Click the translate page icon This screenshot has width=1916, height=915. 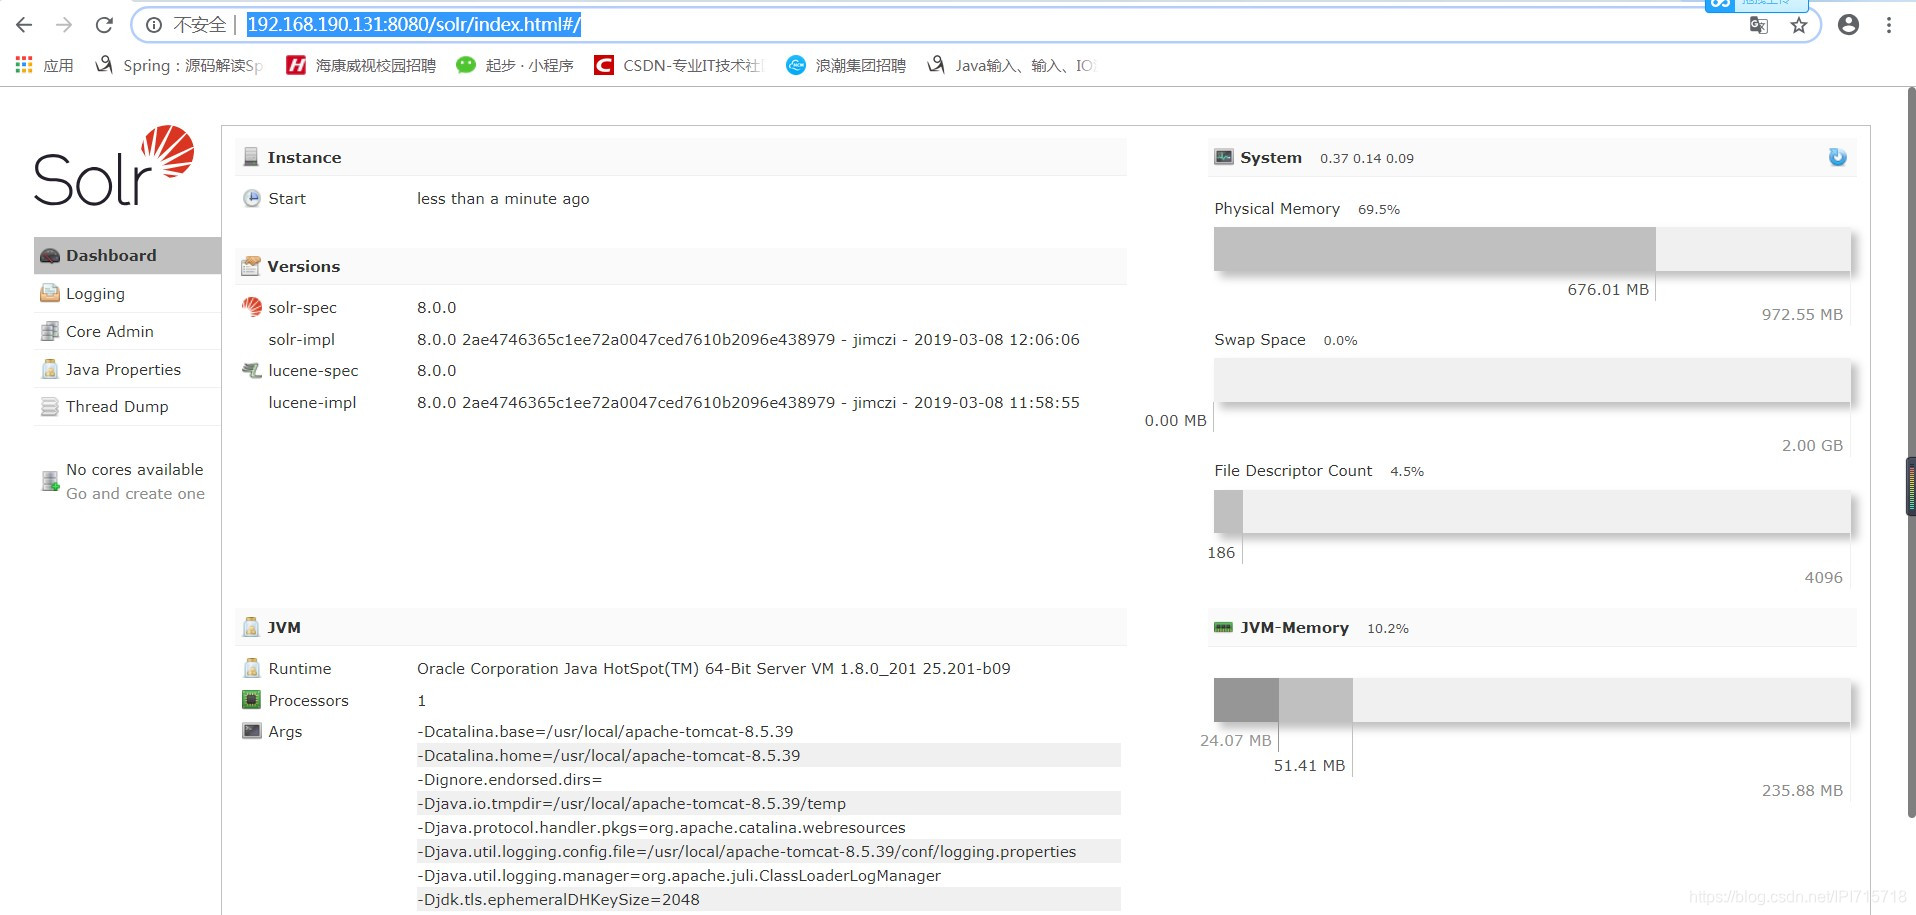tap(1758, 25)
